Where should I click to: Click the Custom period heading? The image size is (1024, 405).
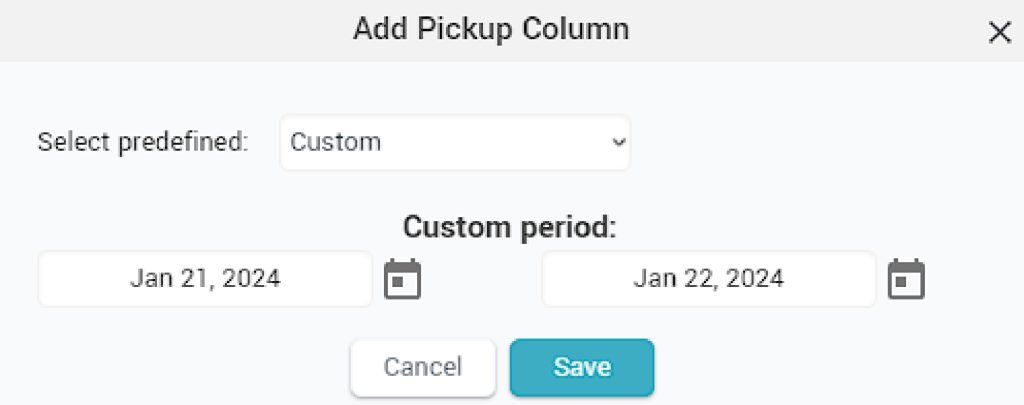[x=509, y=227]
